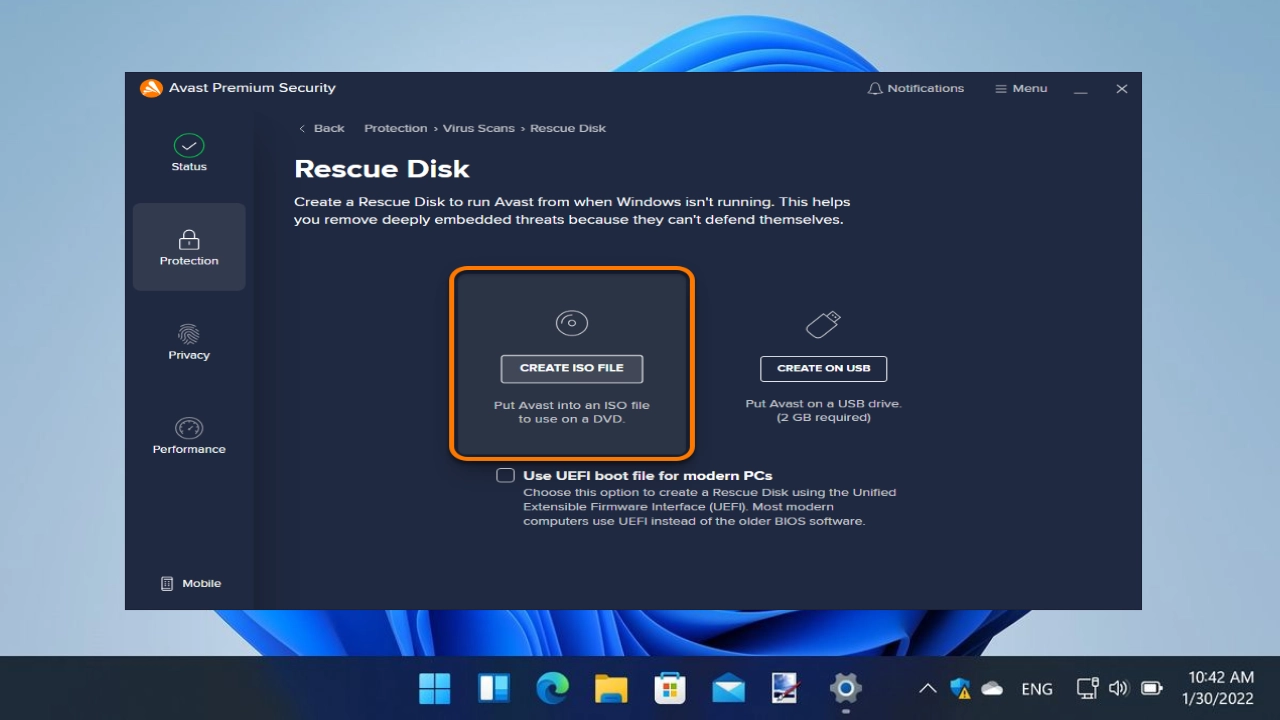Click the Virus Scans breadcrumb link
The image size is (1280, 720).
(479, 128)
